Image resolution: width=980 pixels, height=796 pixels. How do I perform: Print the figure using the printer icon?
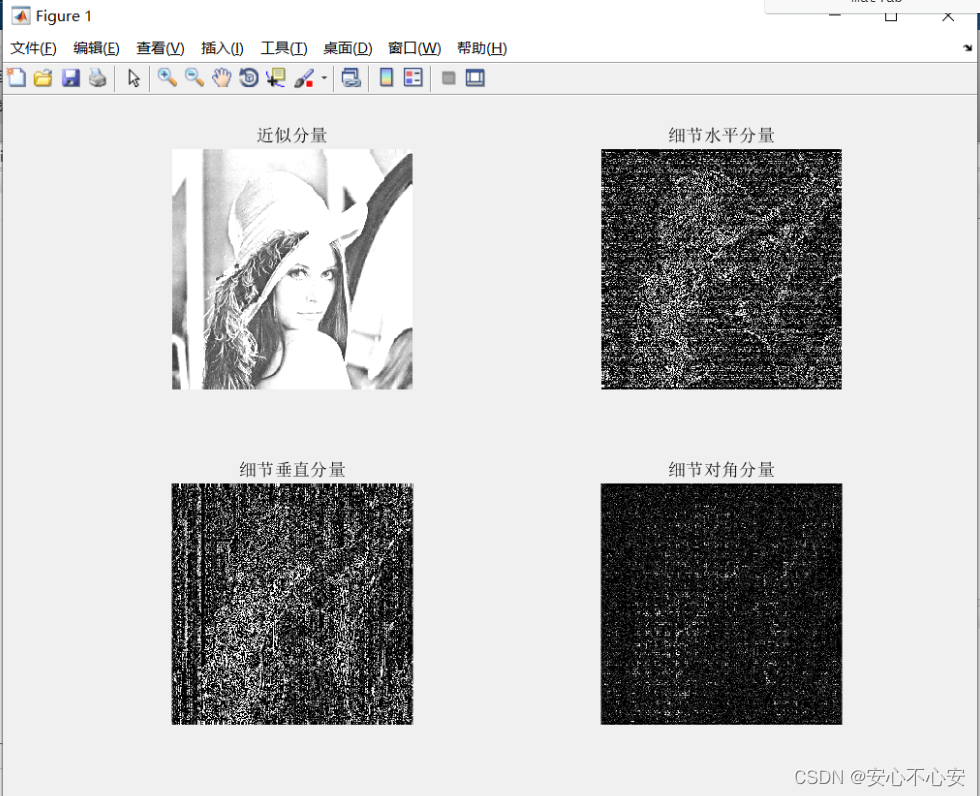pos(98,78)
